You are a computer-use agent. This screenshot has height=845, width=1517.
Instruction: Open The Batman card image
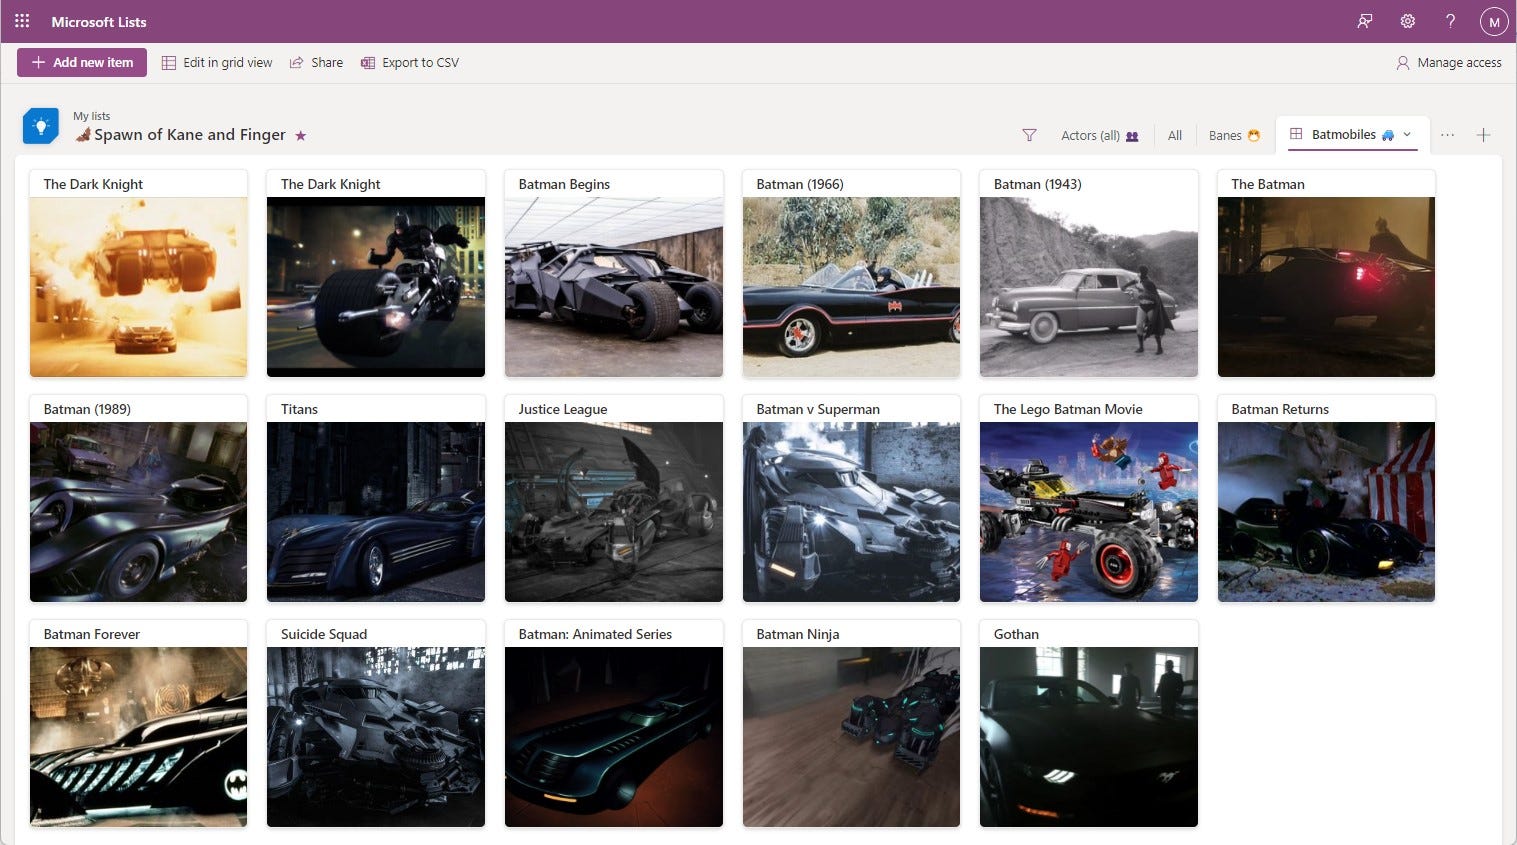(1326, 287)
